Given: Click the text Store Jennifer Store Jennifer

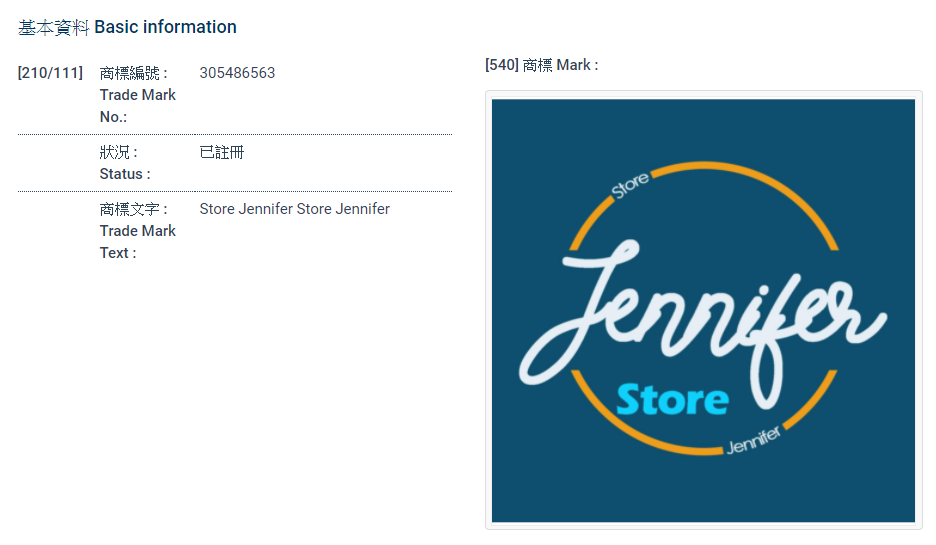Looking at the screenshot, I should 294,209.
